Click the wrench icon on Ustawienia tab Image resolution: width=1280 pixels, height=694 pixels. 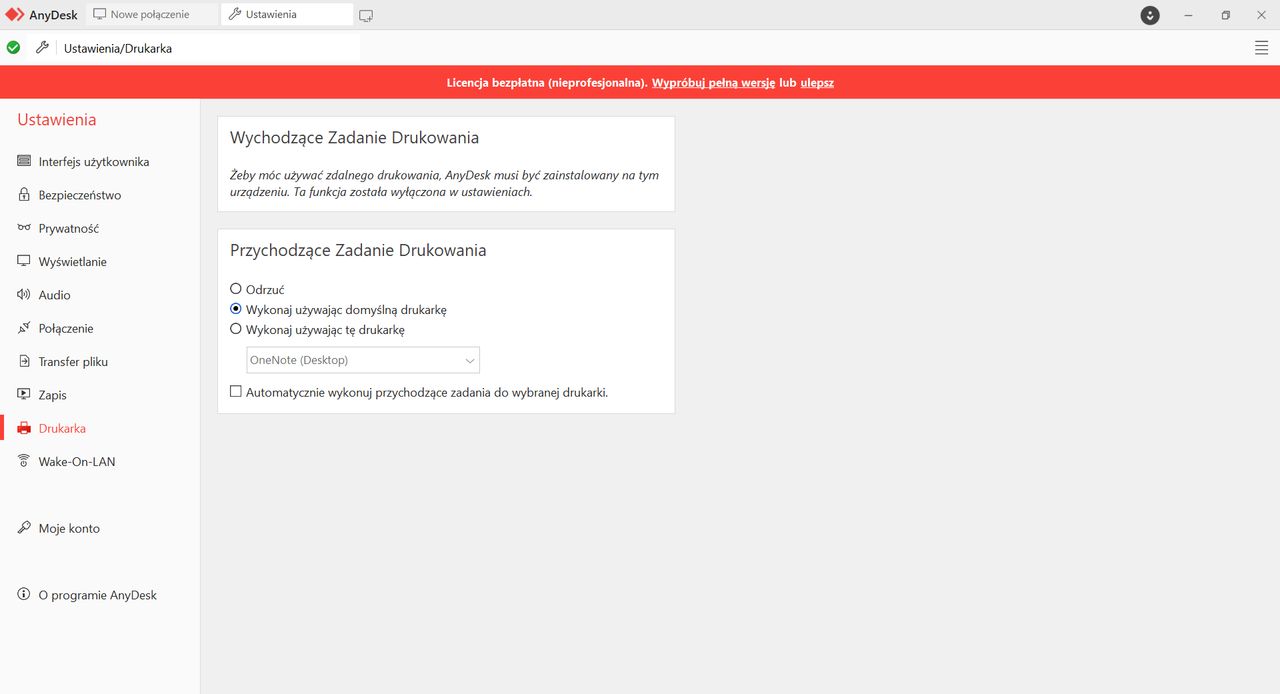click(234, 15)
